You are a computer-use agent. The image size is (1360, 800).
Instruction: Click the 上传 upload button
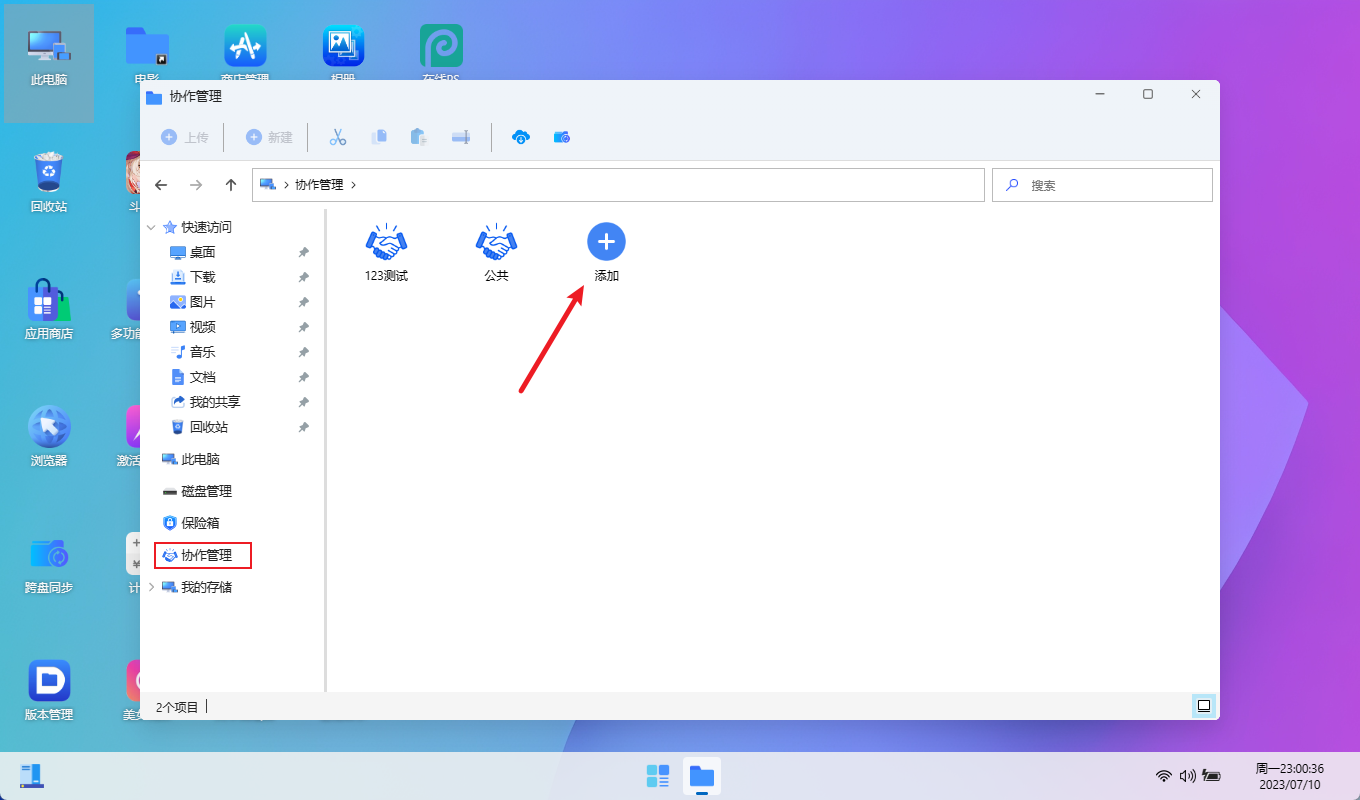click(x=185, y=137)
